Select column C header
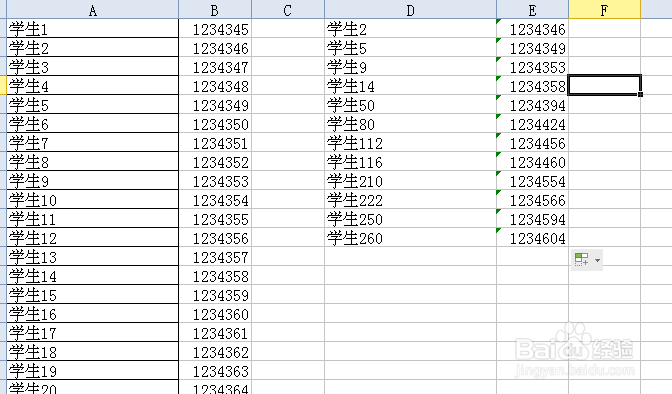The image size is (672, 394). tap(288, 9)
